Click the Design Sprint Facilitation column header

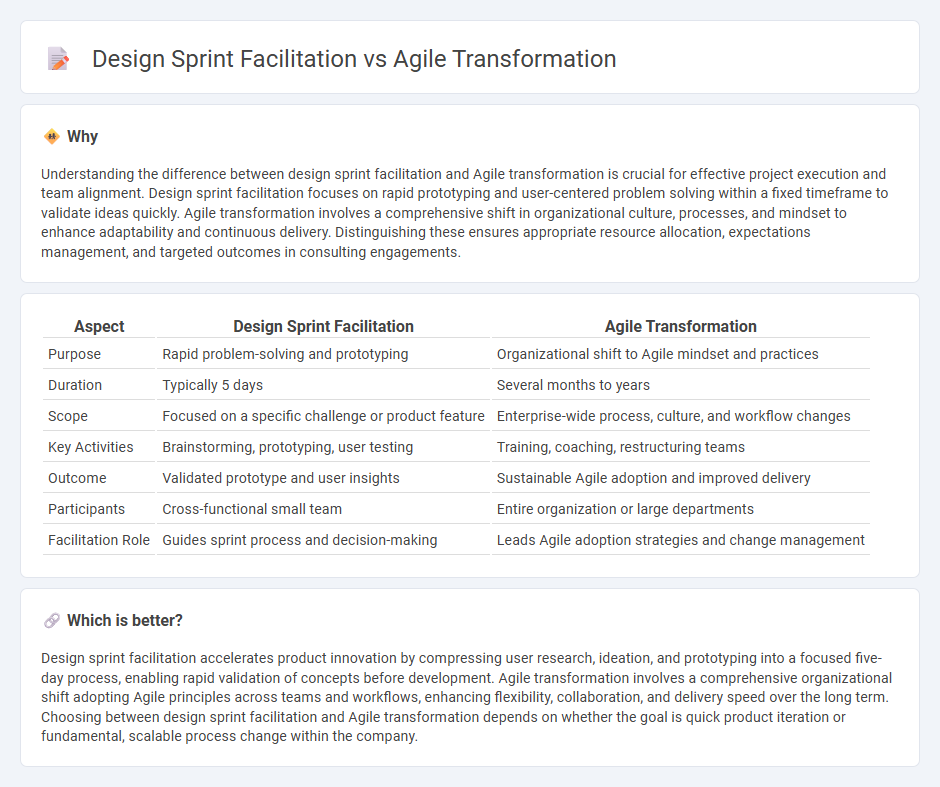pos(323,326)
